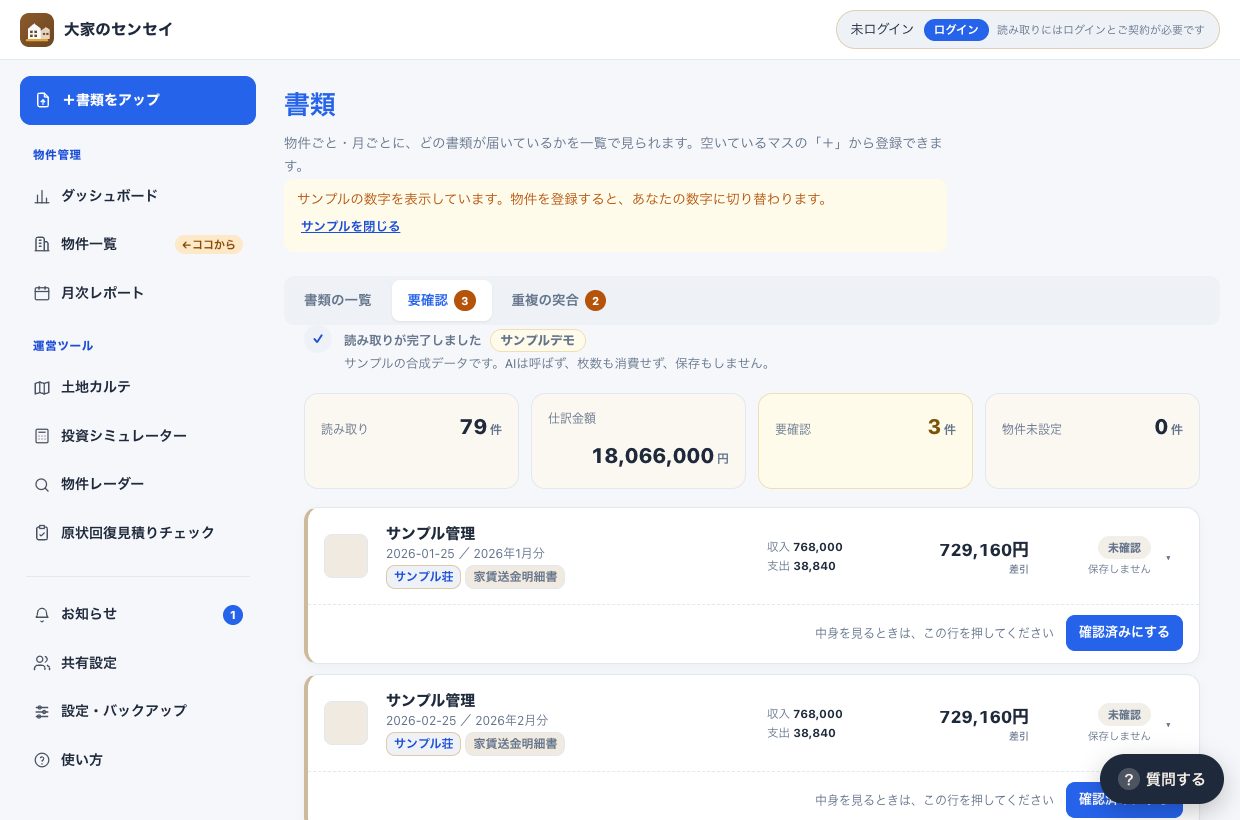Click the 物件レーダー magnifier icon
The image size is (1240, 820).
pos(42,484)
